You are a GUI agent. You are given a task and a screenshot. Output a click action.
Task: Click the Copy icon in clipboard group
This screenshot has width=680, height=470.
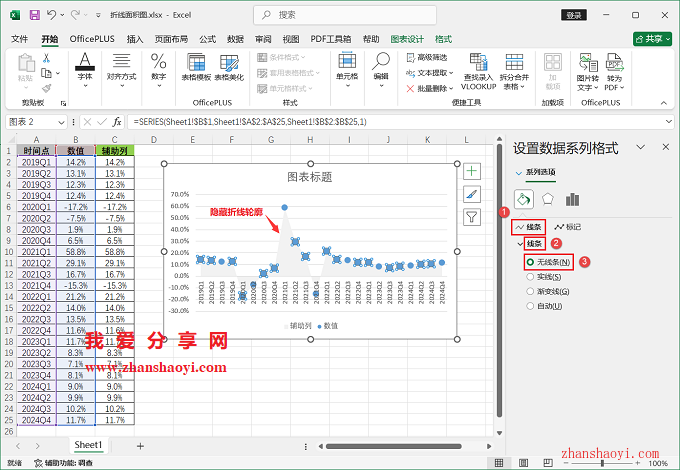[46, 73]
